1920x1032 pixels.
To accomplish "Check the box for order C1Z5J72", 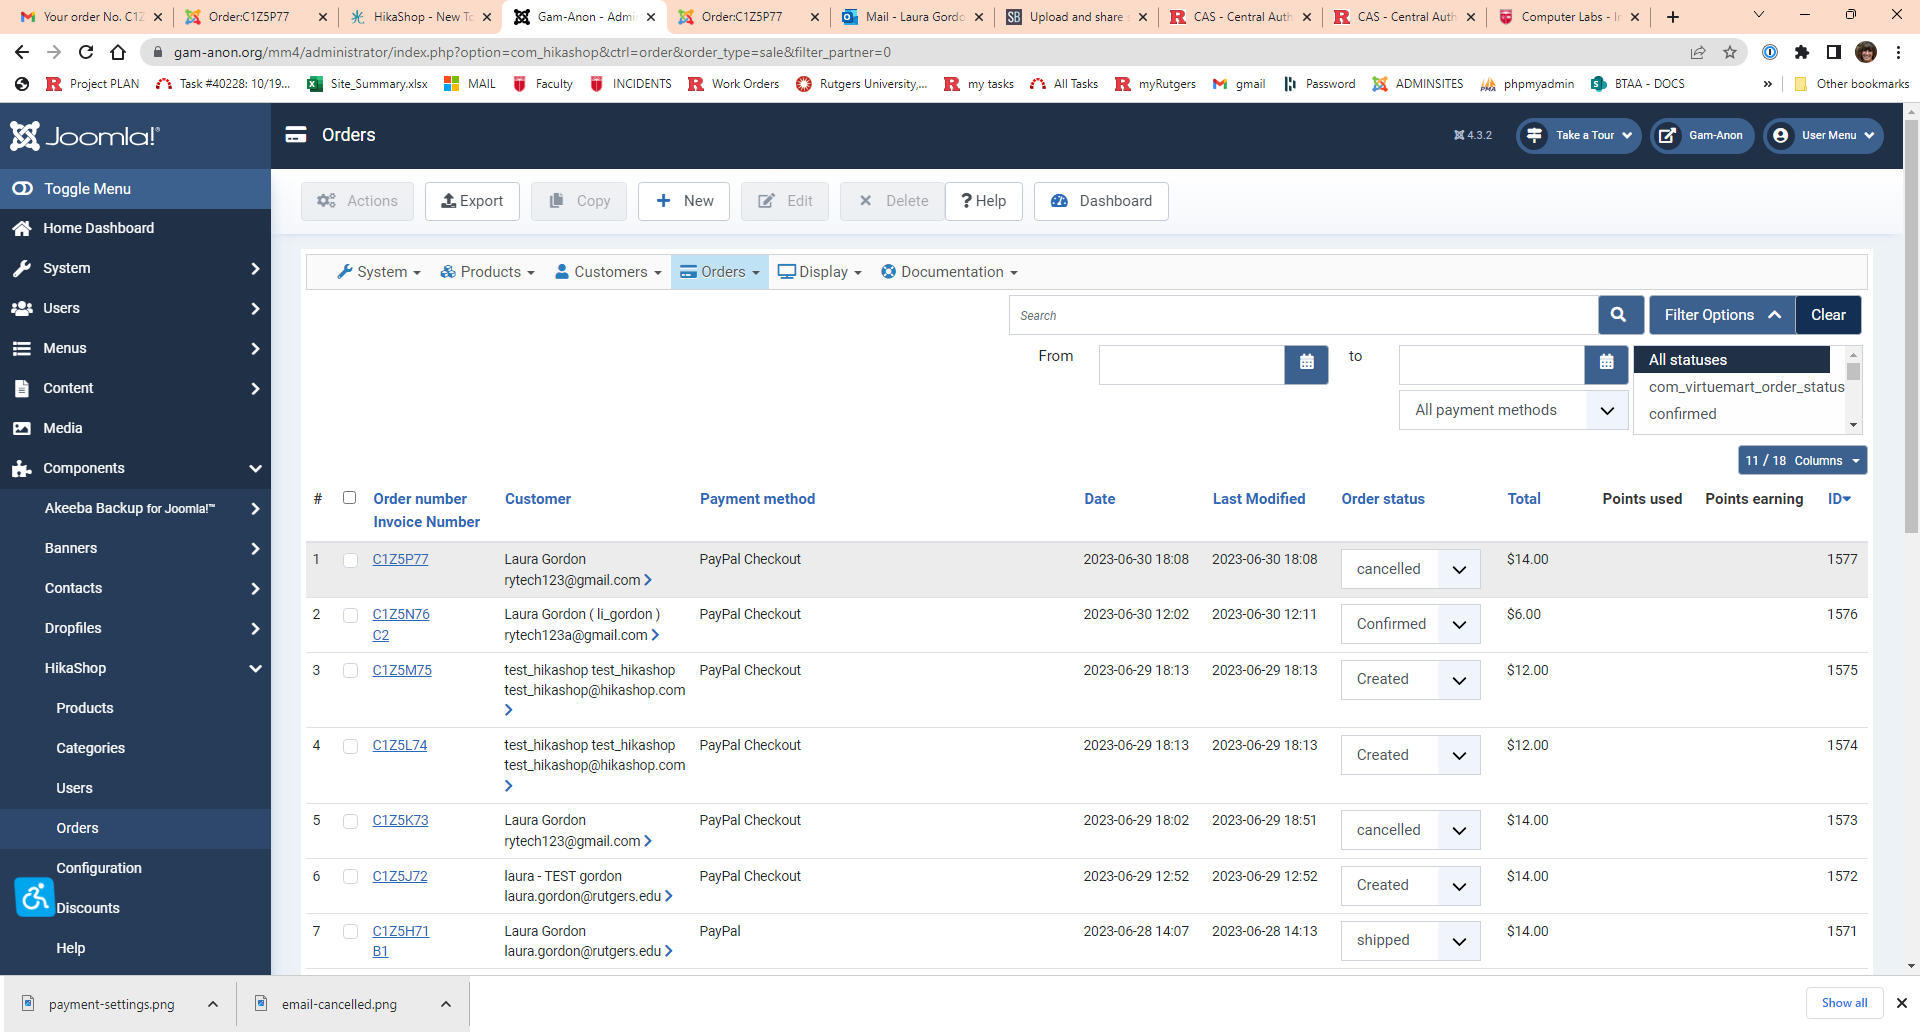I will coord(350,877).
